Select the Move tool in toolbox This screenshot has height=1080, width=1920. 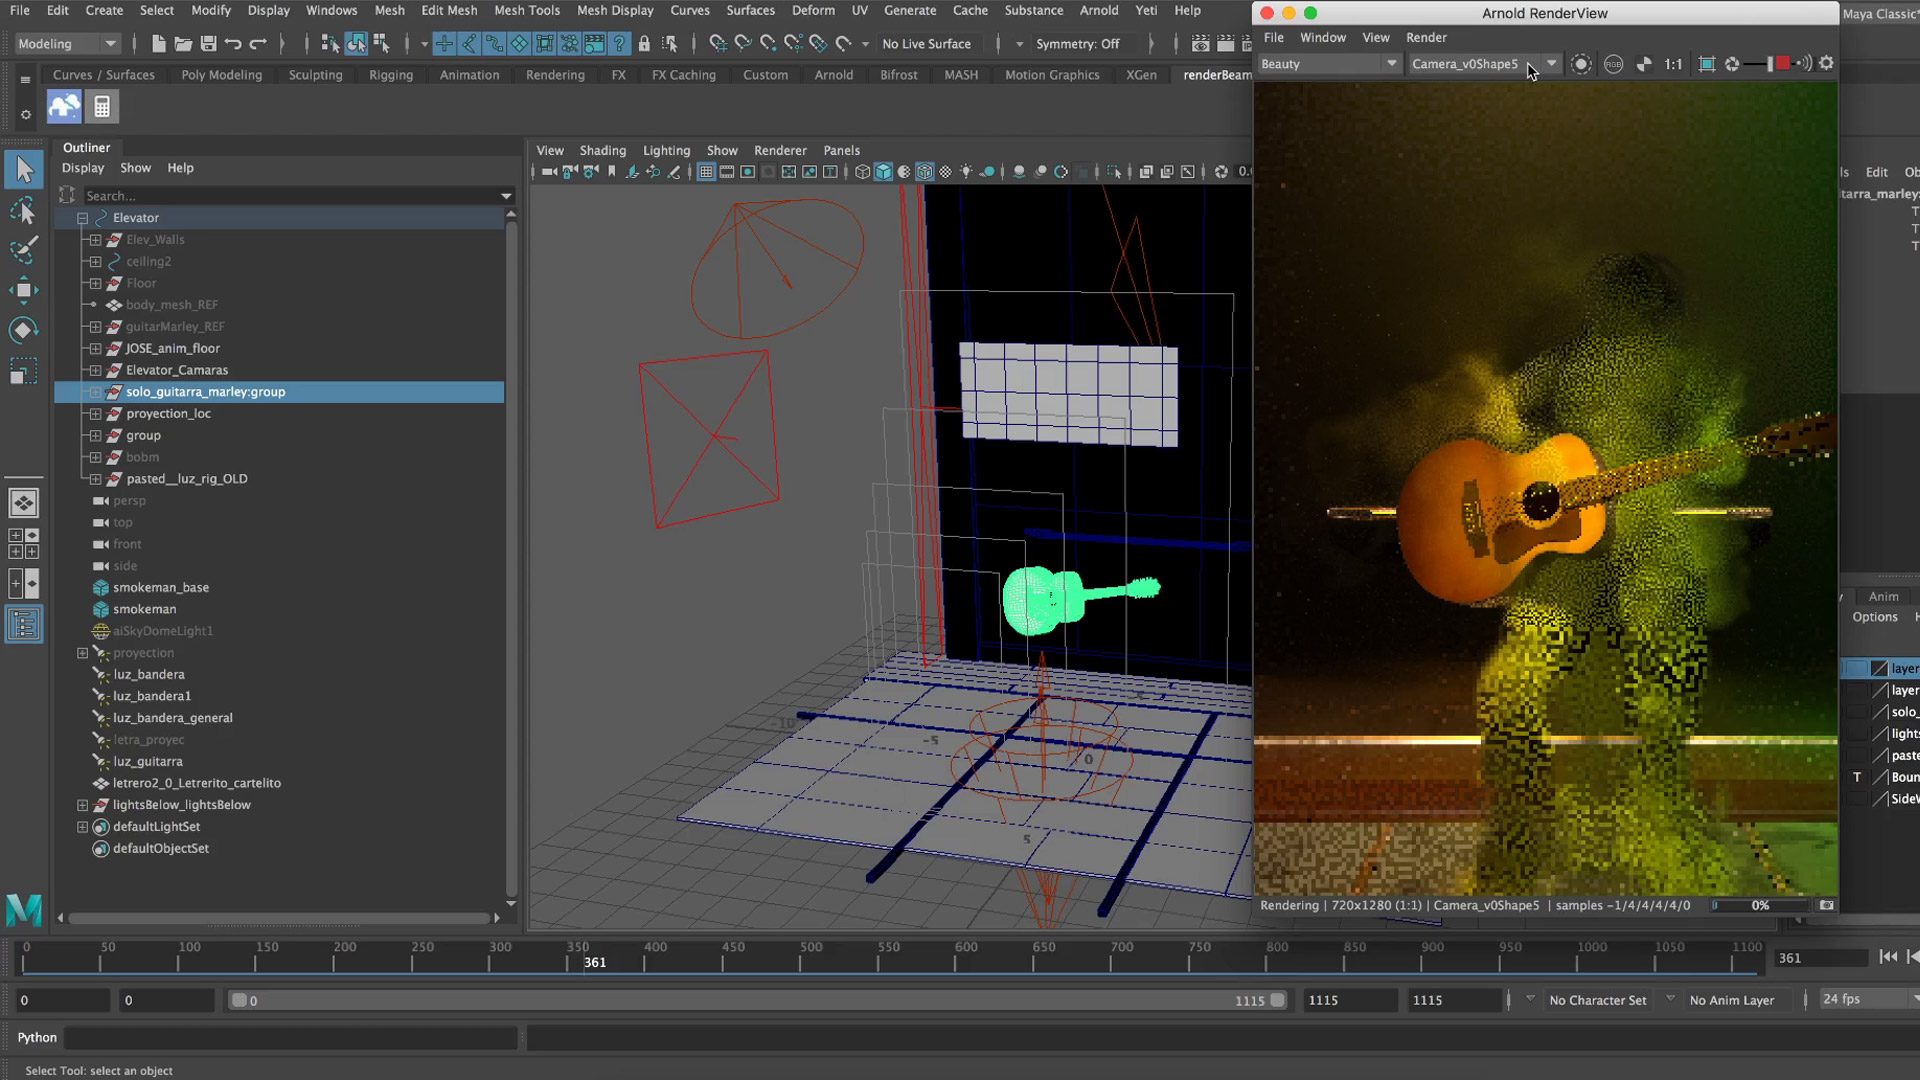pos(23,291)
